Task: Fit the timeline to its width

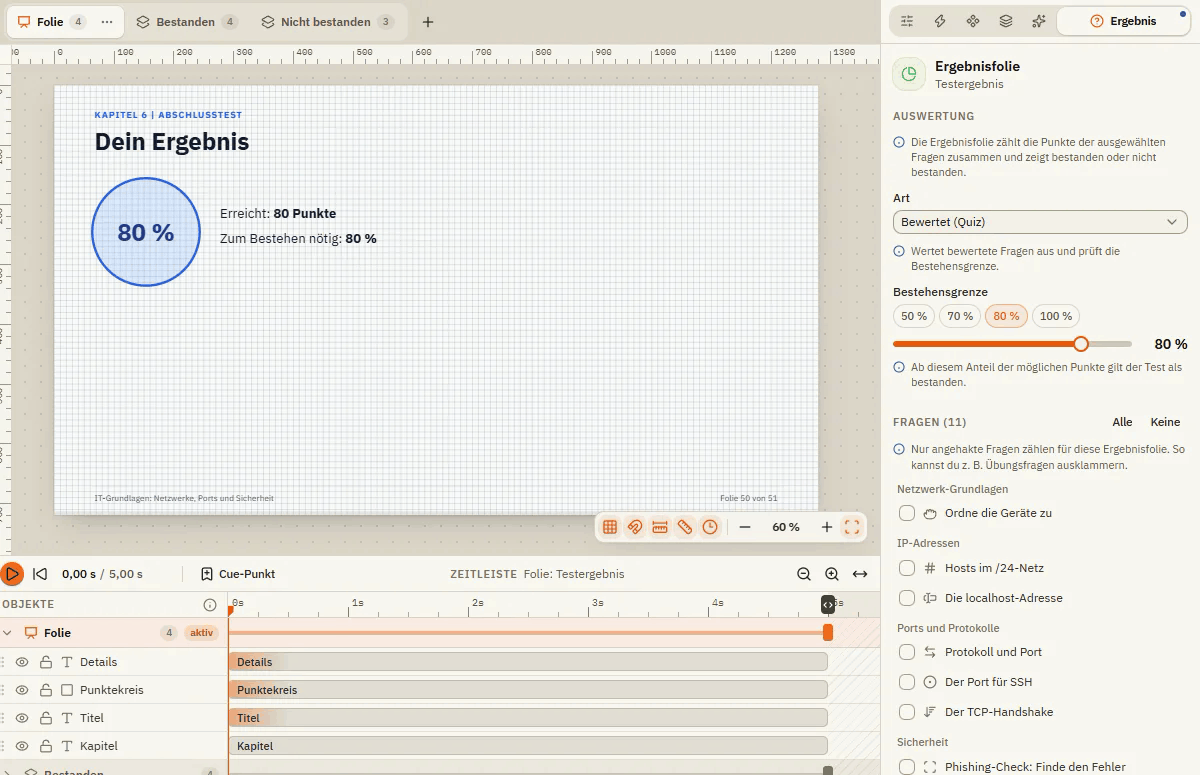Action: coord(860,574)
